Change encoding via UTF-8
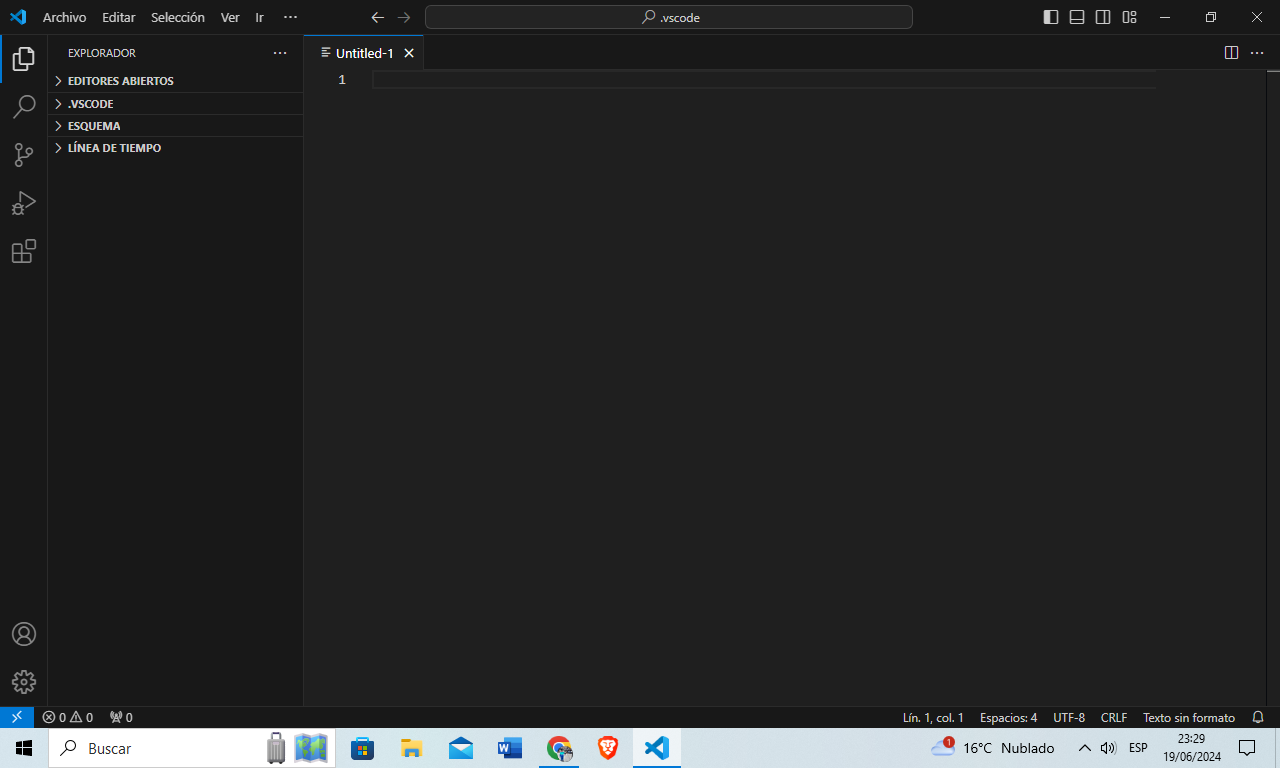This screenshot has width=1280, height=768. (x=1069, y=717)
